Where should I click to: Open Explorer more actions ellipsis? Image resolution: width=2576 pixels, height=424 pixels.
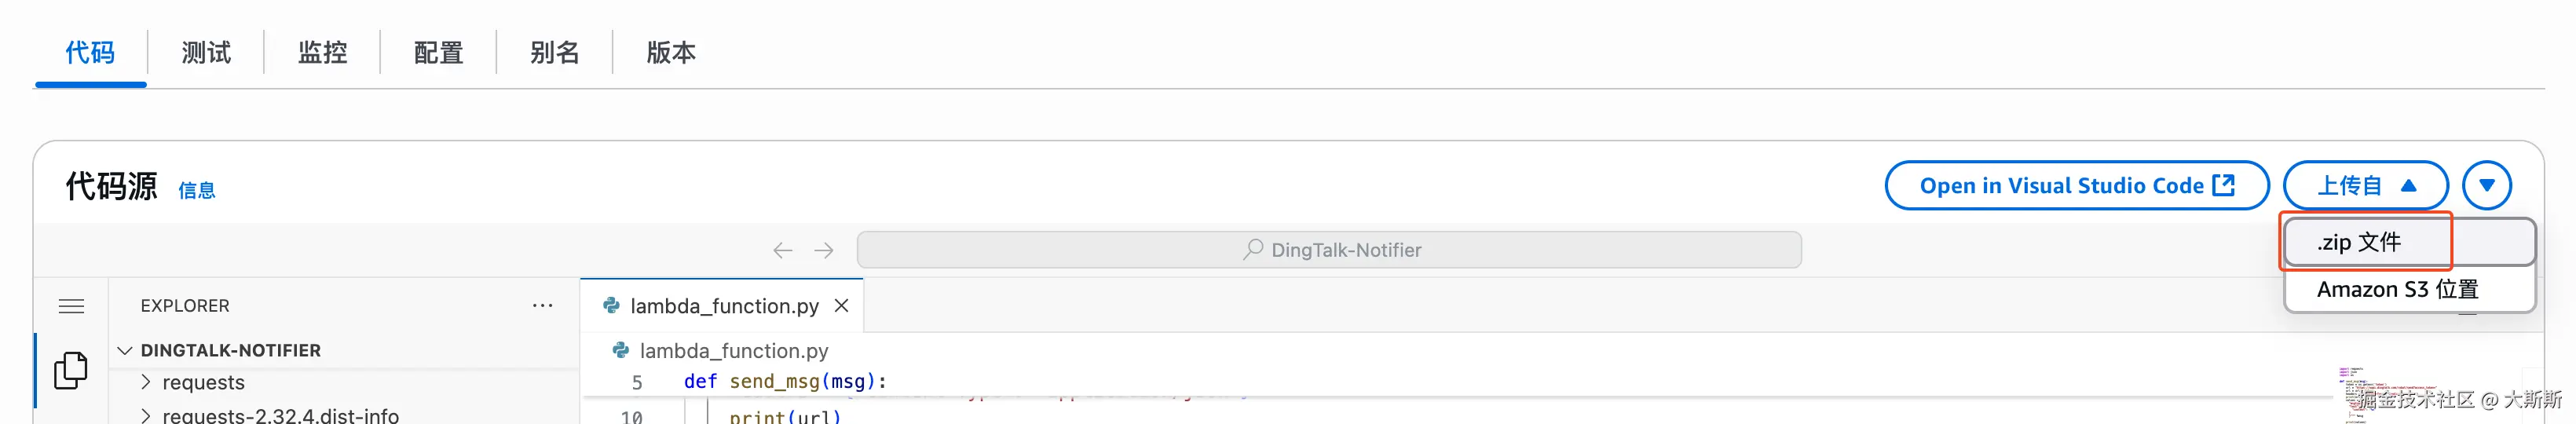(542, 305)
